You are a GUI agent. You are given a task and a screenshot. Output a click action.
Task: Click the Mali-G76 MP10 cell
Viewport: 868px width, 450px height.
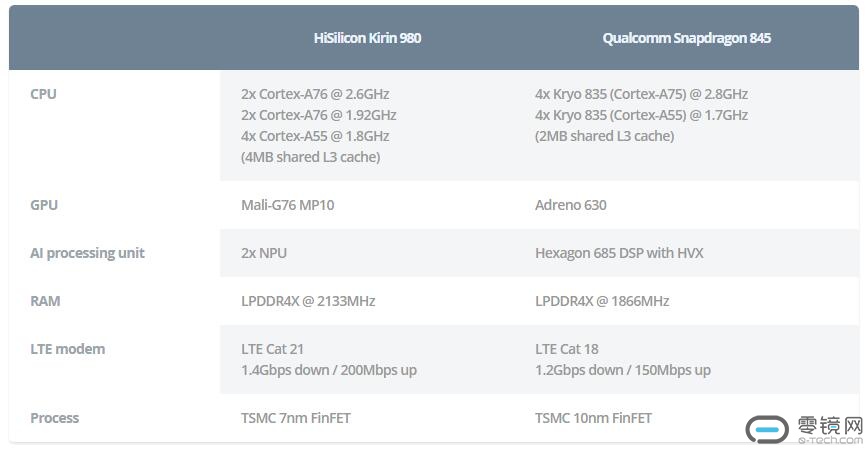click(x=288, y=205)
